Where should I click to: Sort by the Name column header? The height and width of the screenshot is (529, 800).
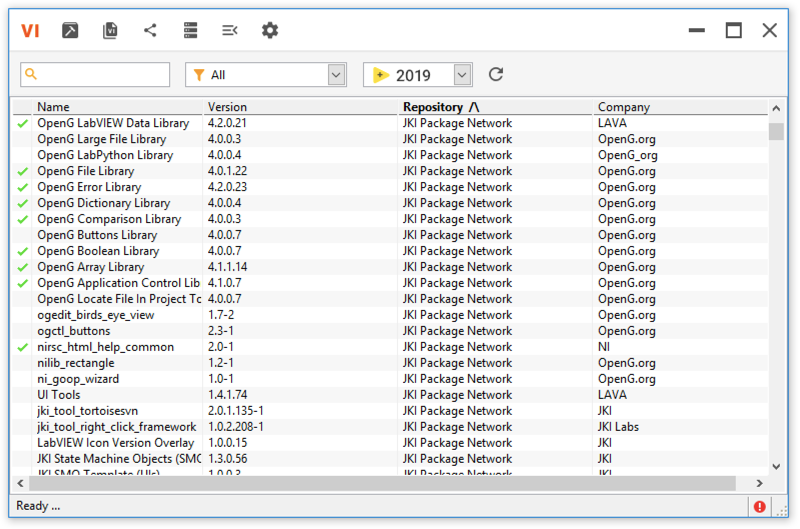click(118, 107)
